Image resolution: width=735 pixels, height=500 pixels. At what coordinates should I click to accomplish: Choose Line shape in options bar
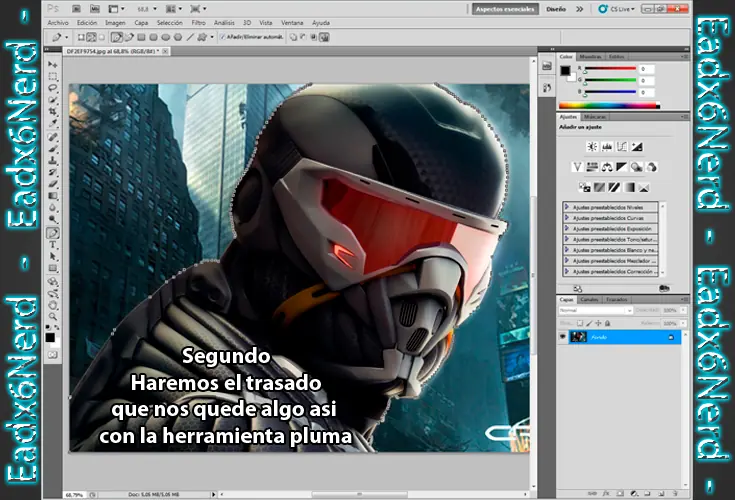click(190, 37)
